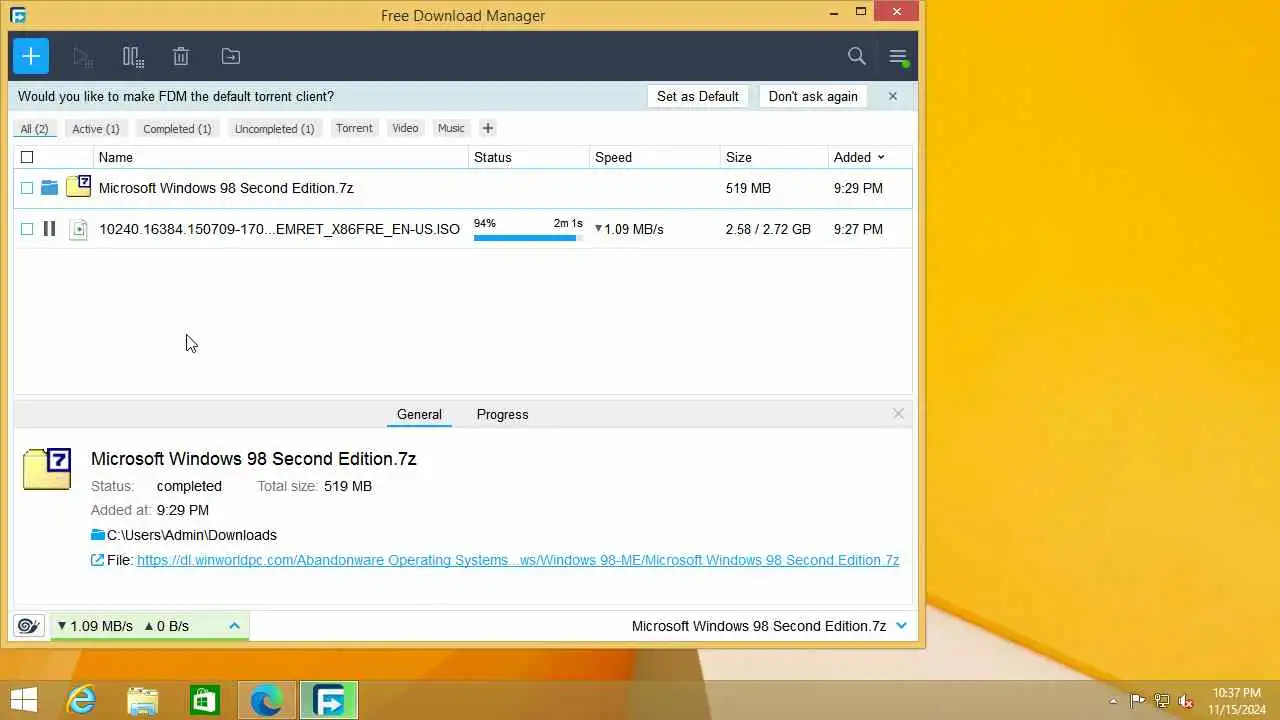
Task: Open the search magnifier in toolbar
Action: pyautogui.click(x=857, y=56)
